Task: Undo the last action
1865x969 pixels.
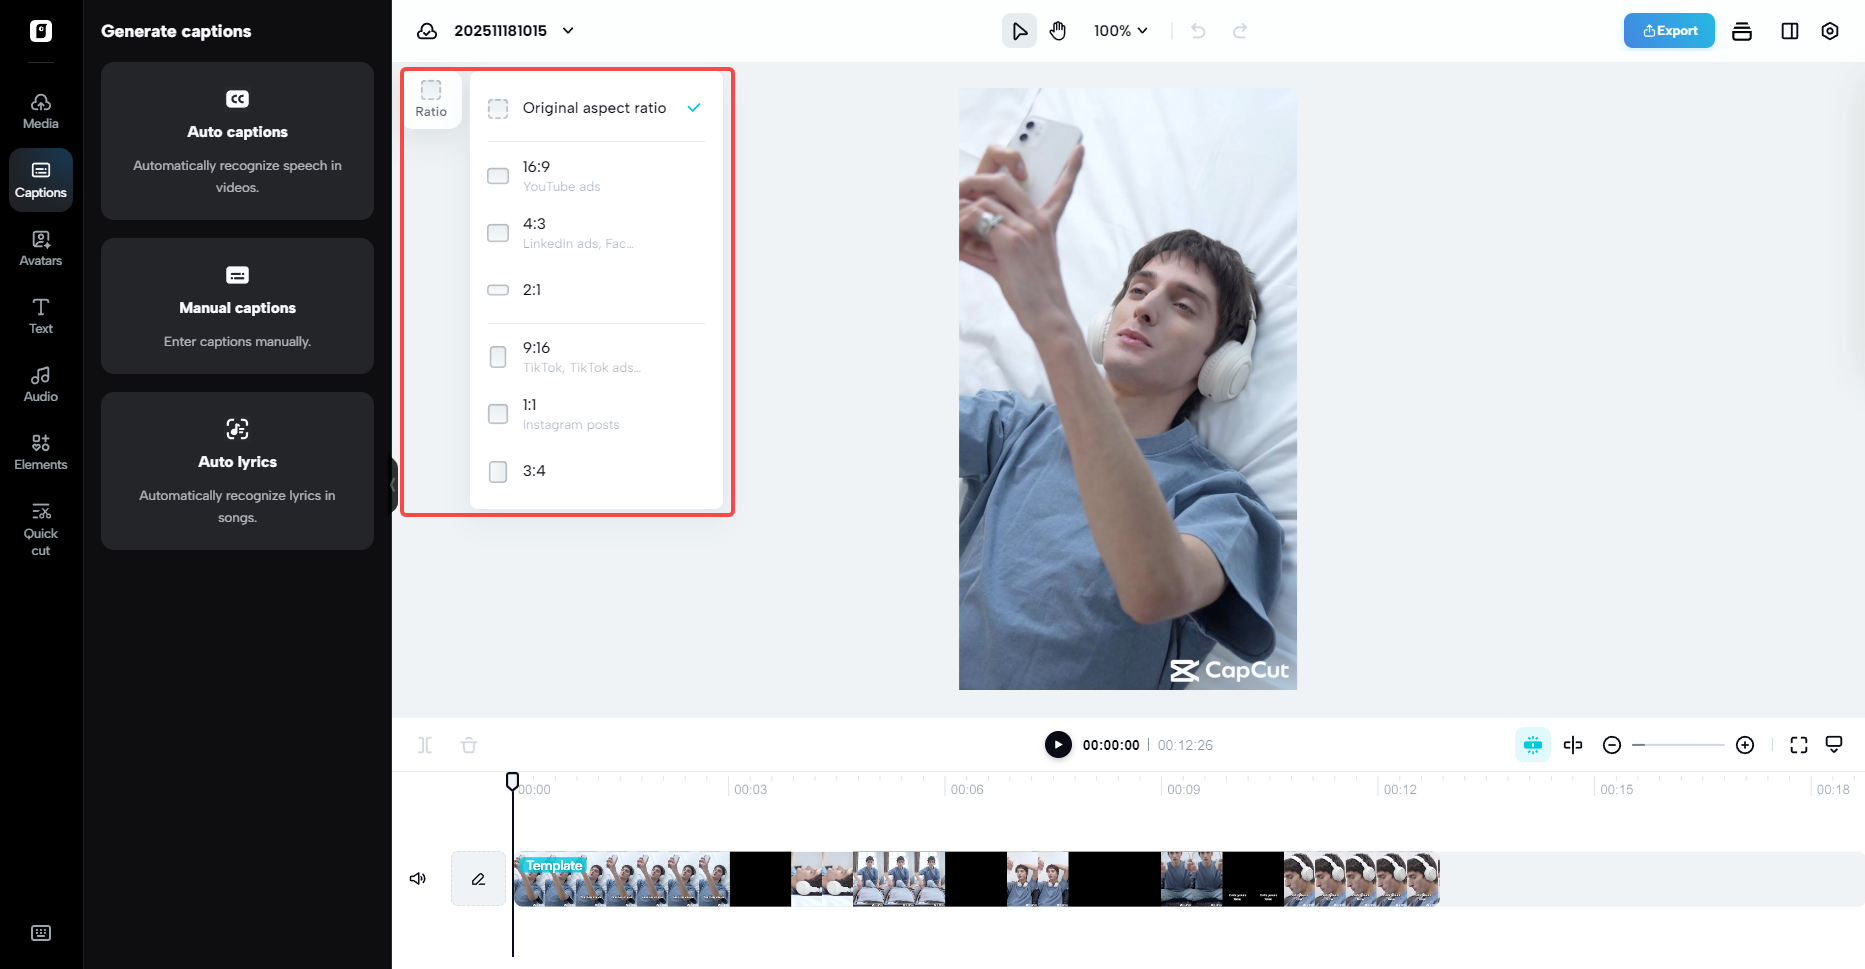Action: click(x=1198, y=31)
